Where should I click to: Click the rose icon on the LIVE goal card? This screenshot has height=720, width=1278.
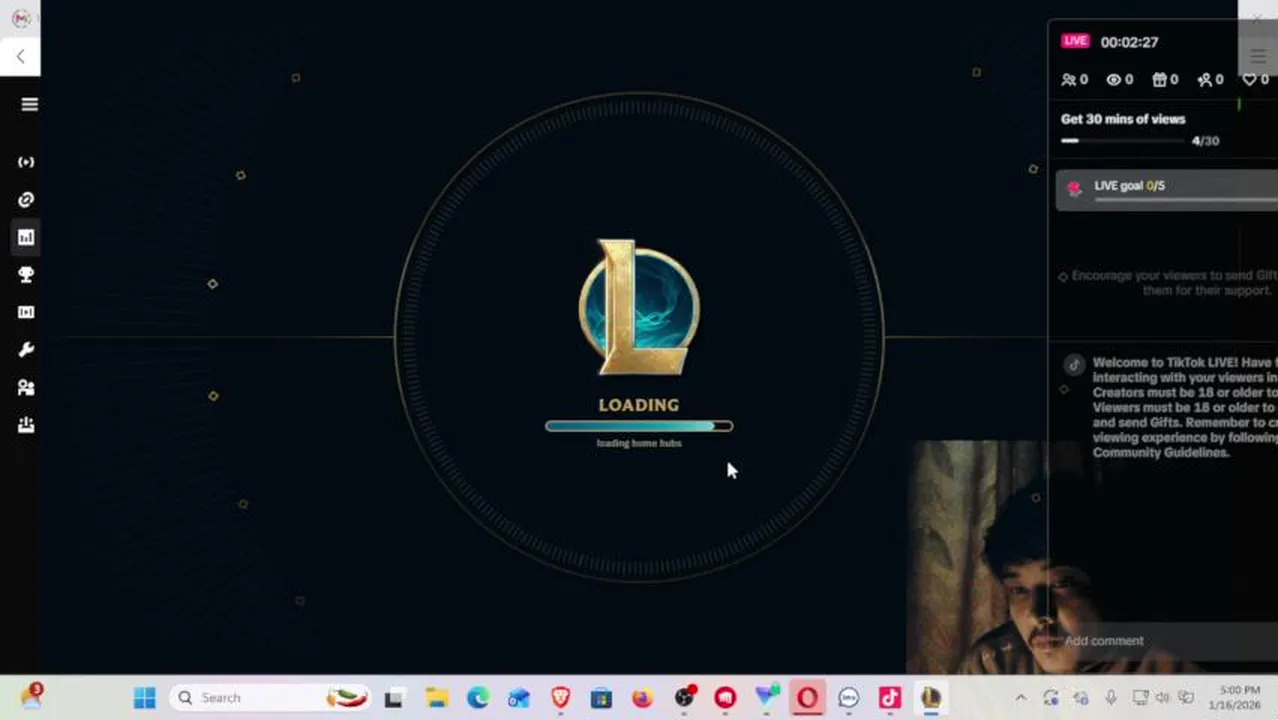1075,188
